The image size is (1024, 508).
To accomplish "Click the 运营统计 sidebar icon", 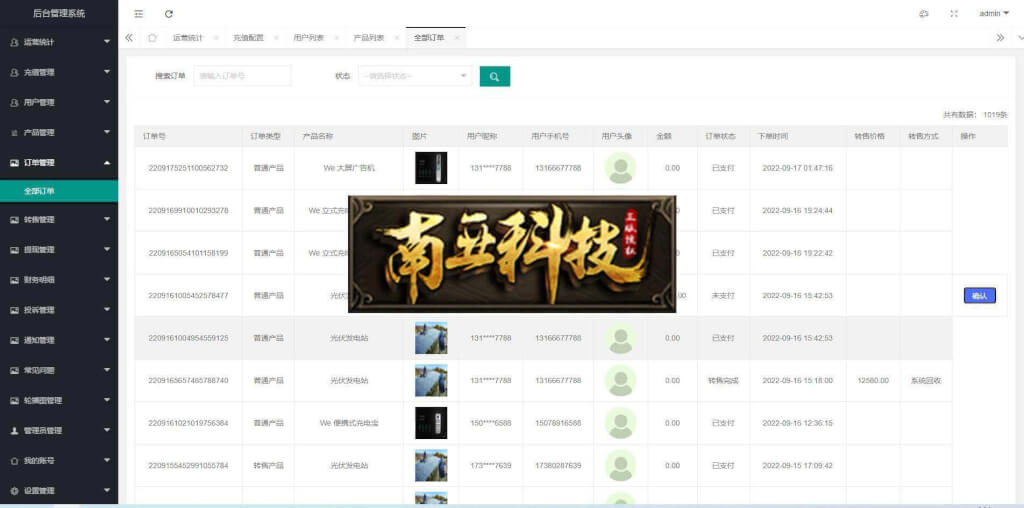I will [x=14, y=42].
